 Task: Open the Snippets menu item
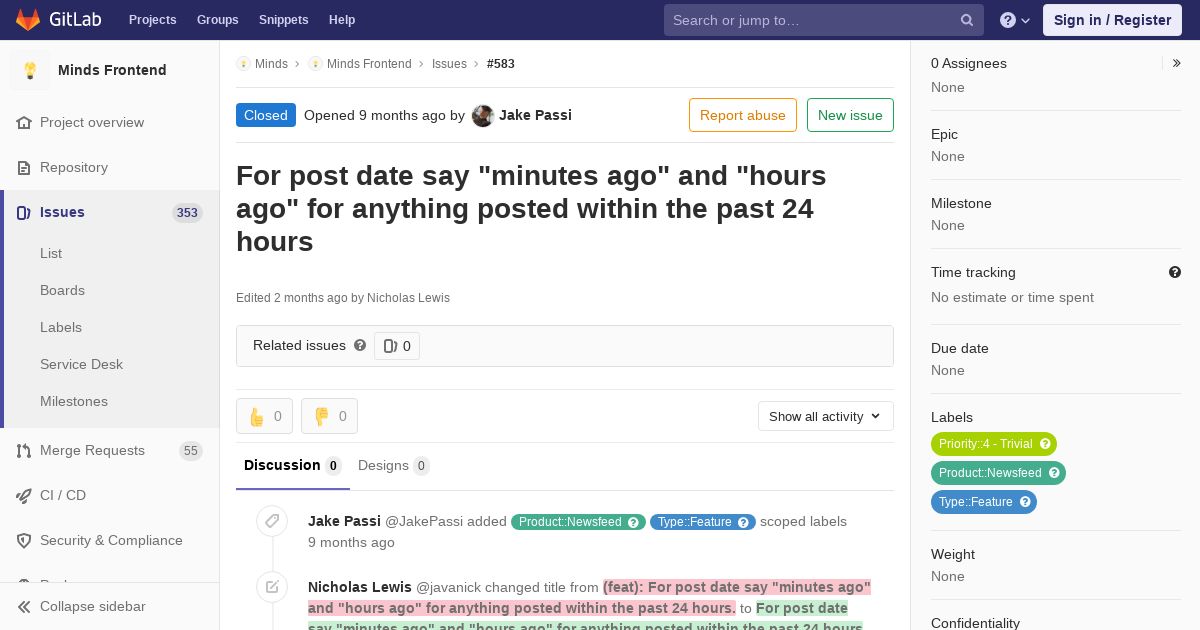point(283,20)
